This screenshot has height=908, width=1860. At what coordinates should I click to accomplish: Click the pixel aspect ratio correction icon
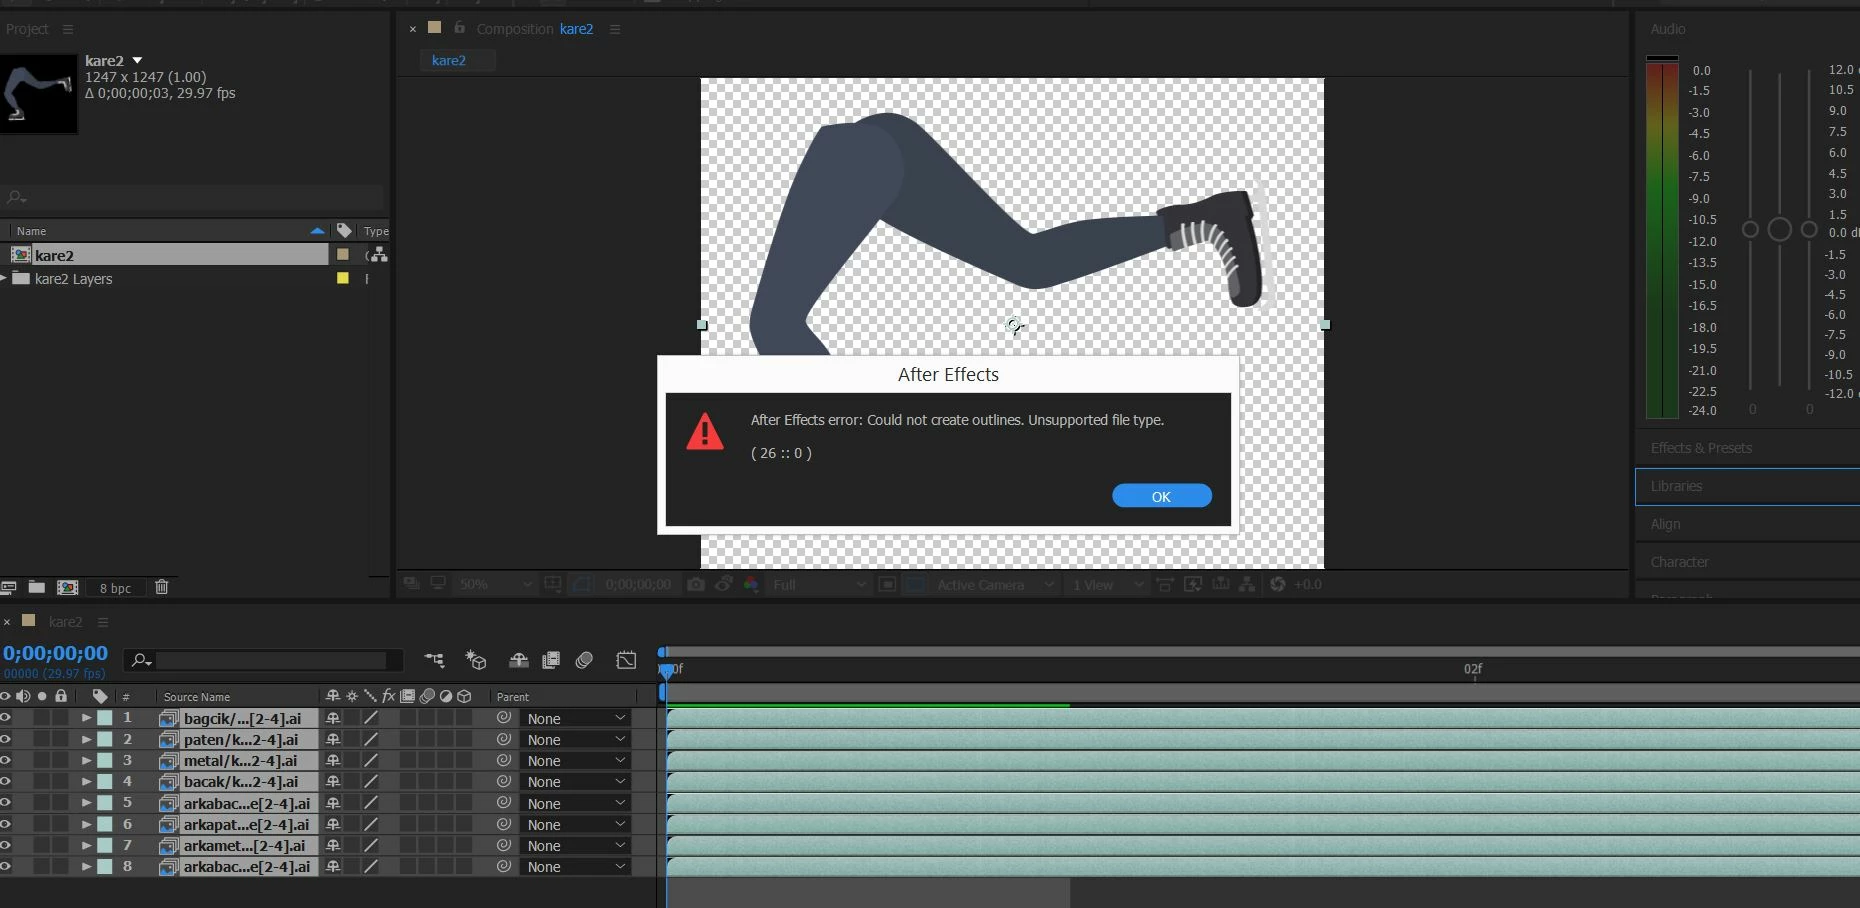tap(1165, 584)
